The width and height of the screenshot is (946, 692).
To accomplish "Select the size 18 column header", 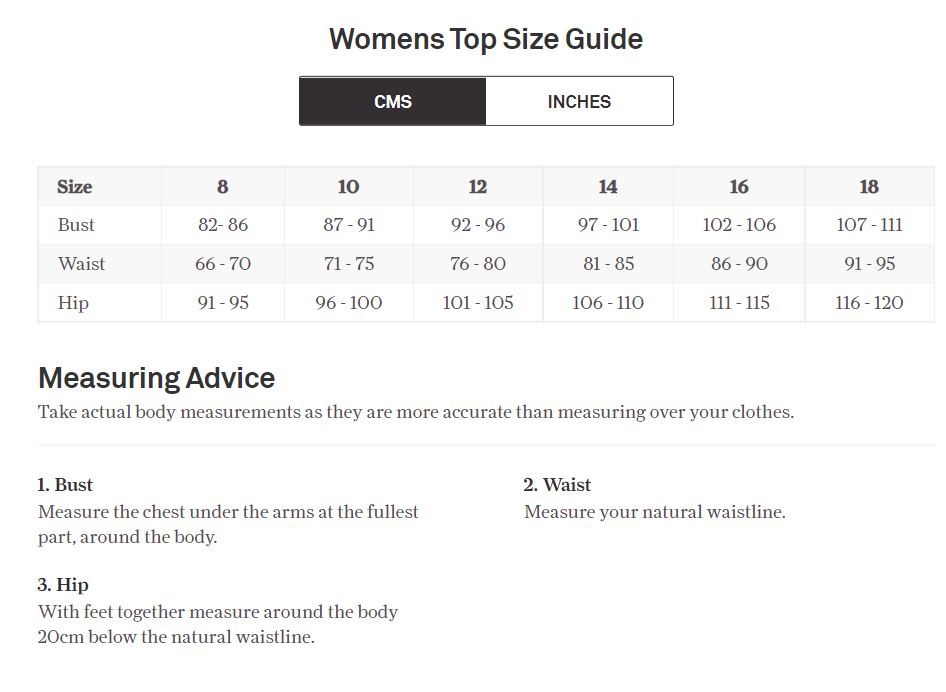I will 869,187.
